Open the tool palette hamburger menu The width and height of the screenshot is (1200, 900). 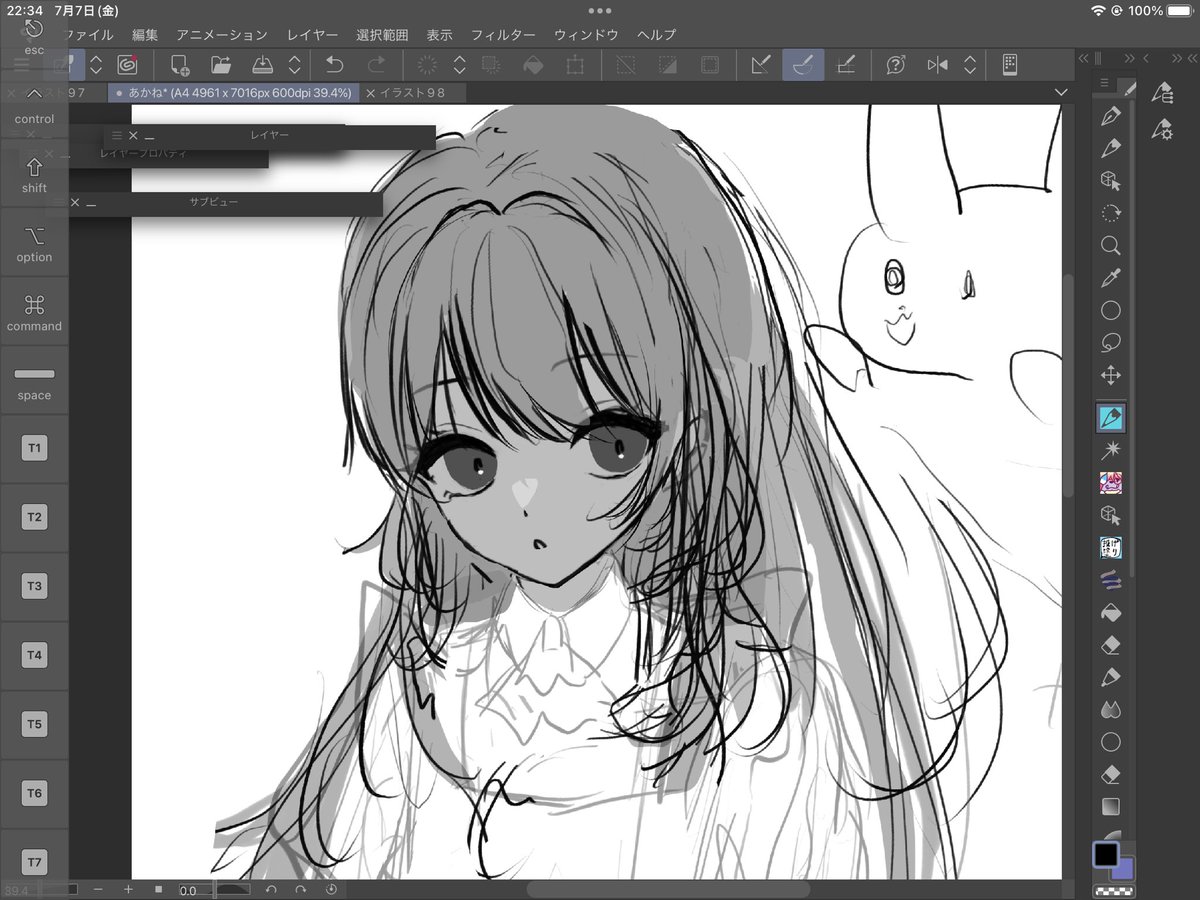(1104, 82)
